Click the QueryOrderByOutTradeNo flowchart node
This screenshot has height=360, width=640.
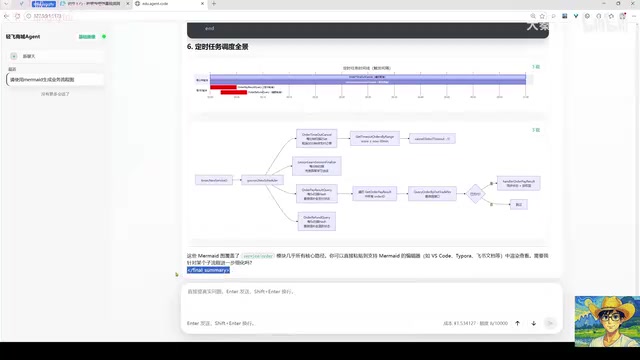[x=432, y=194]
